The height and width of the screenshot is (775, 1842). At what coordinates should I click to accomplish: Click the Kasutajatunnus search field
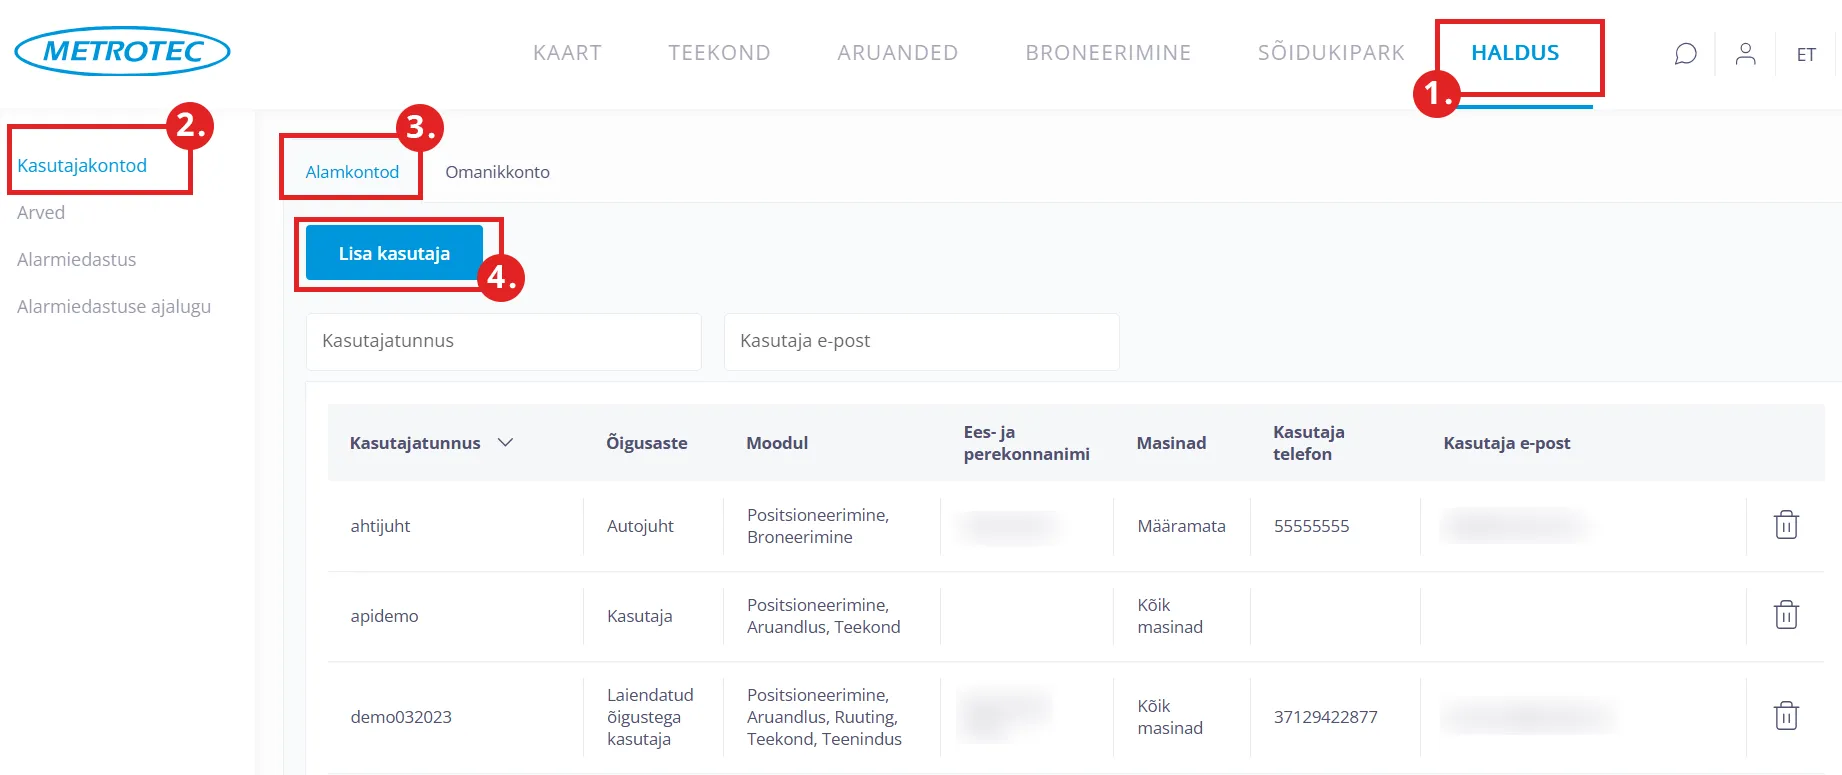503,341
